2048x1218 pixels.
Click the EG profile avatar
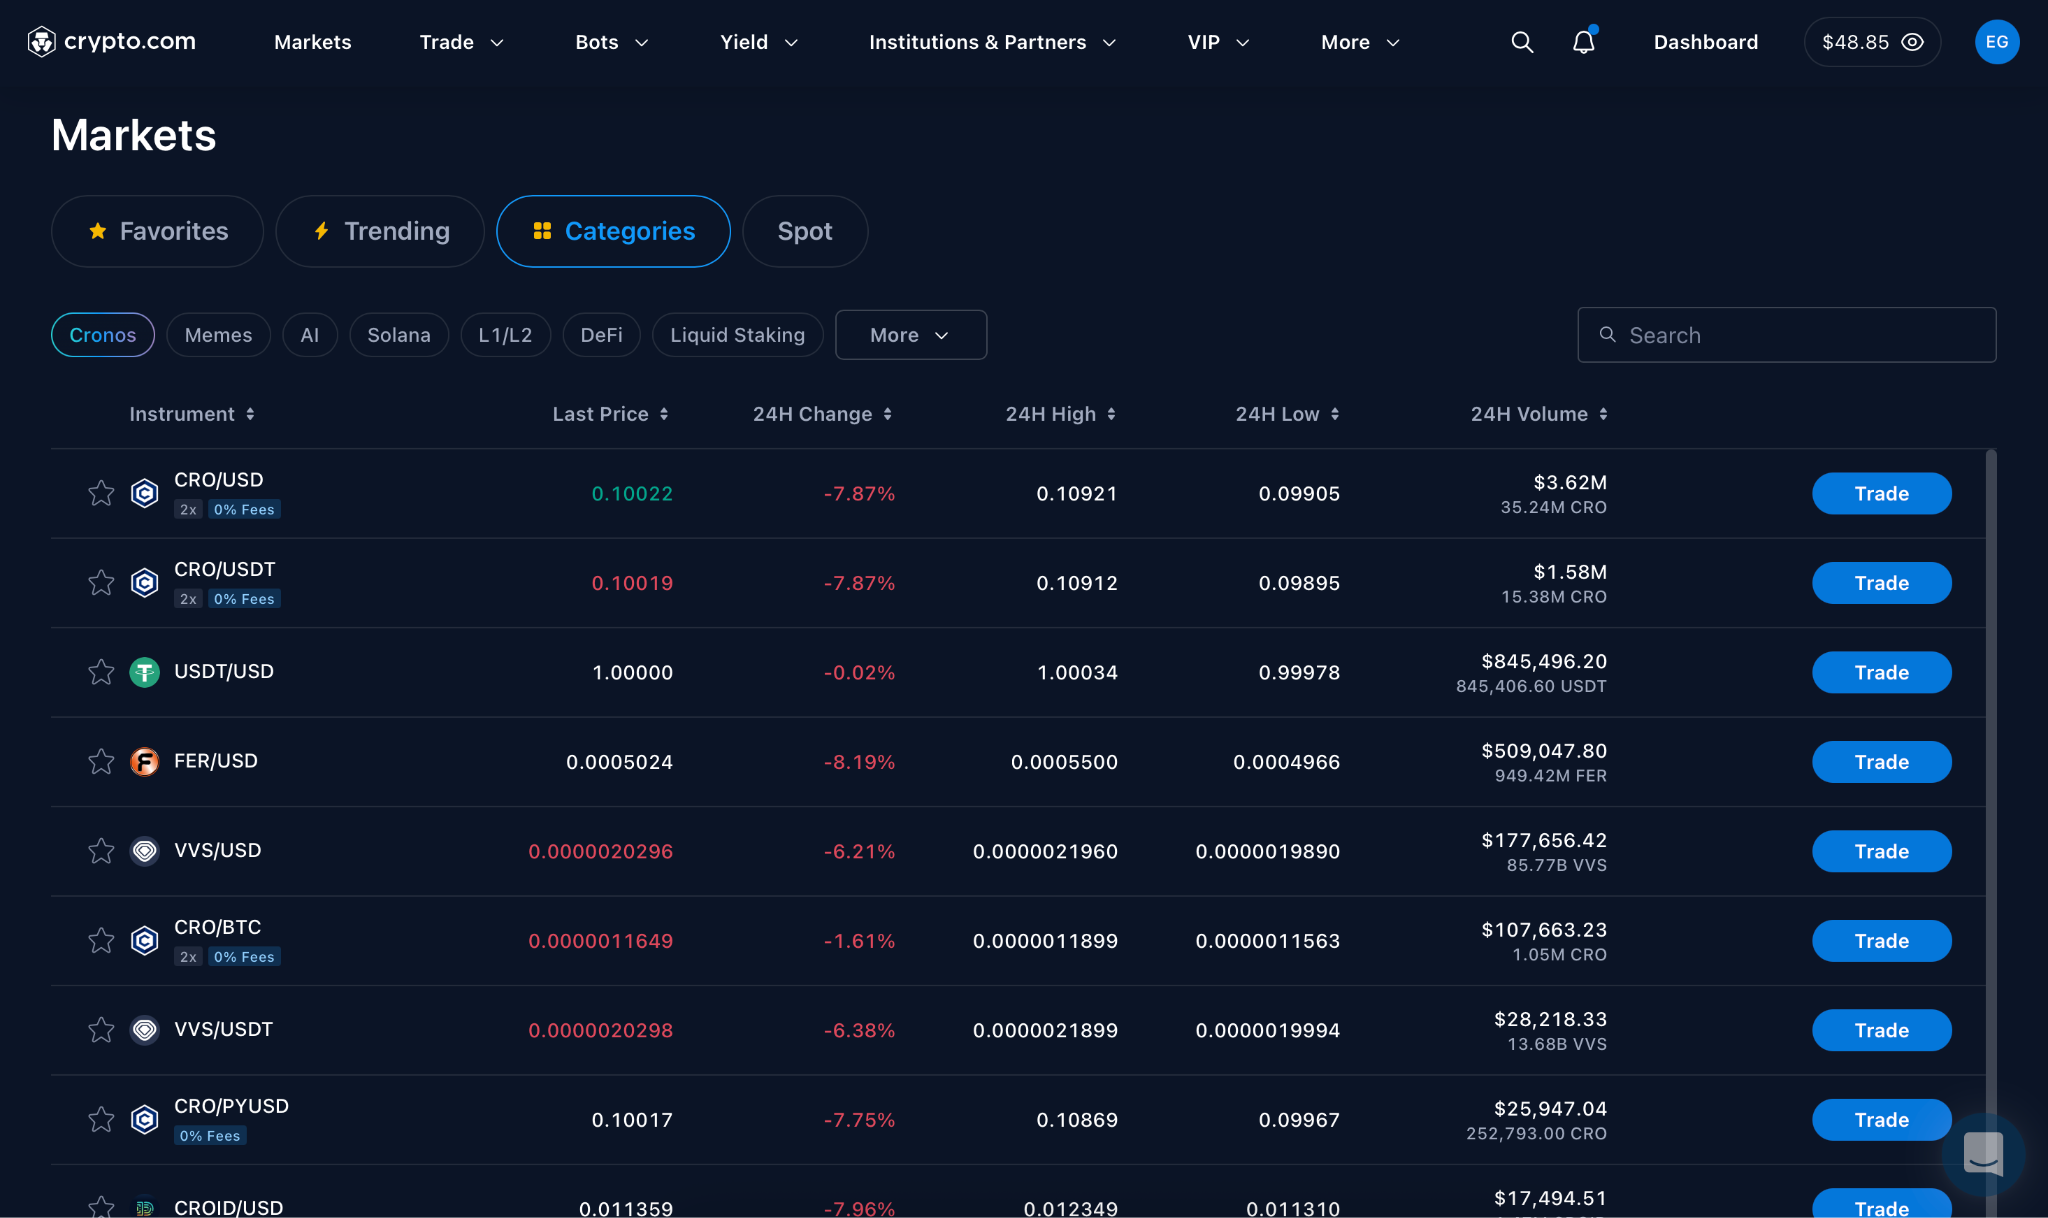[x=1996, y=42]
